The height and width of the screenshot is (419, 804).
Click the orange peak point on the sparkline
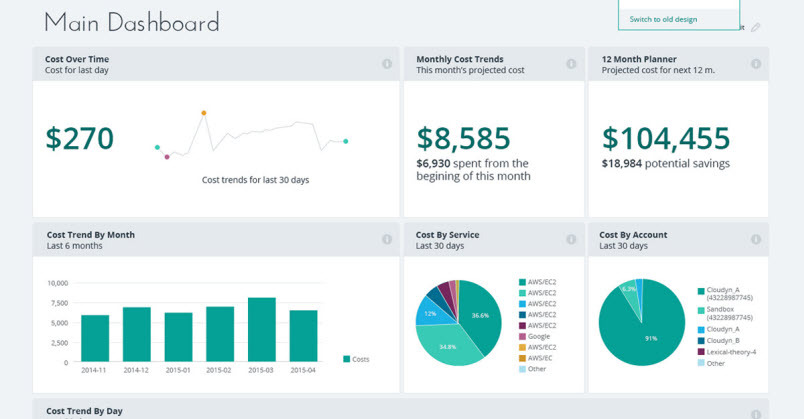point(204,113)
